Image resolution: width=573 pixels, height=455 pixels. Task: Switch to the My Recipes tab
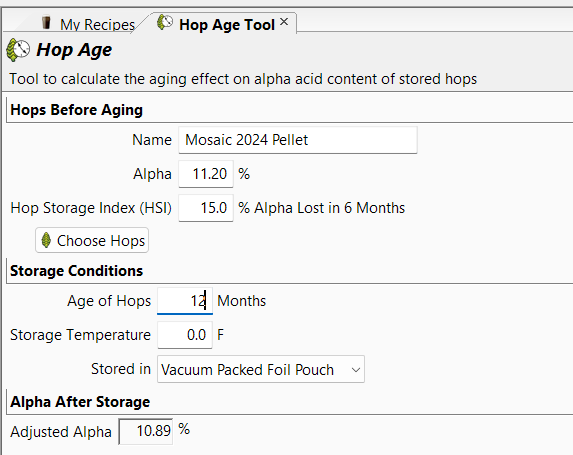click(x=88, y=23)
